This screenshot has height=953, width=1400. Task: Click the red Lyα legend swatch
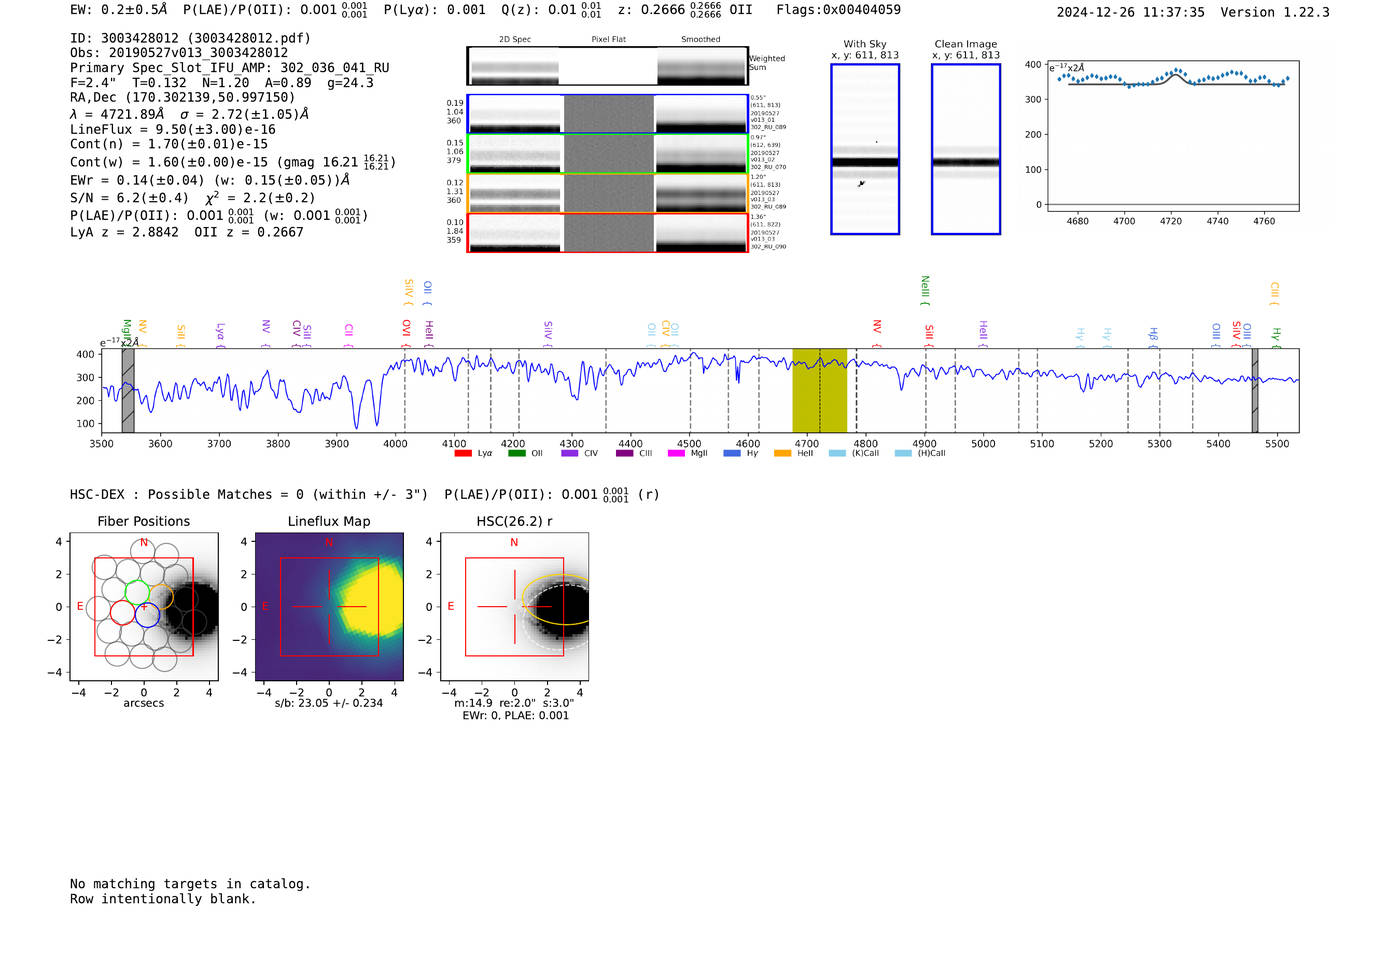tap(463, 454)
